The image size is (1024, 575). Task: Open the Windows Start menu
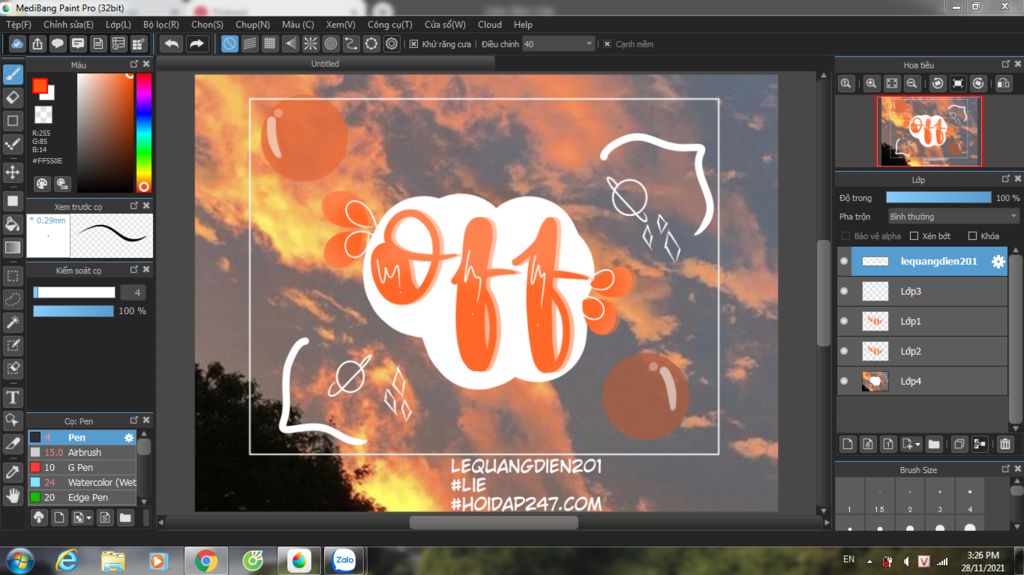click(20, 561)
